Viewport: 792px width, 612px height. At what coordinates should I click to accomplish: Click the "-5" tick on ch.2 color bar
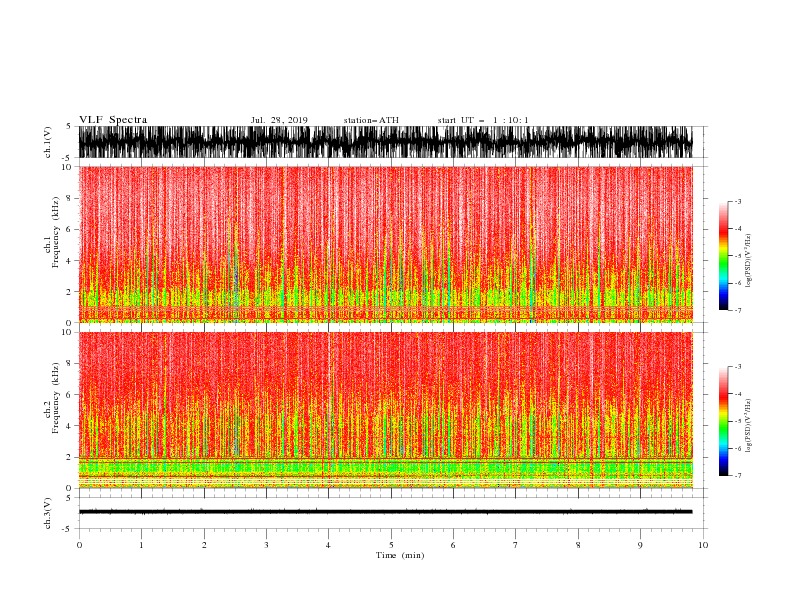tap(737, 421)
